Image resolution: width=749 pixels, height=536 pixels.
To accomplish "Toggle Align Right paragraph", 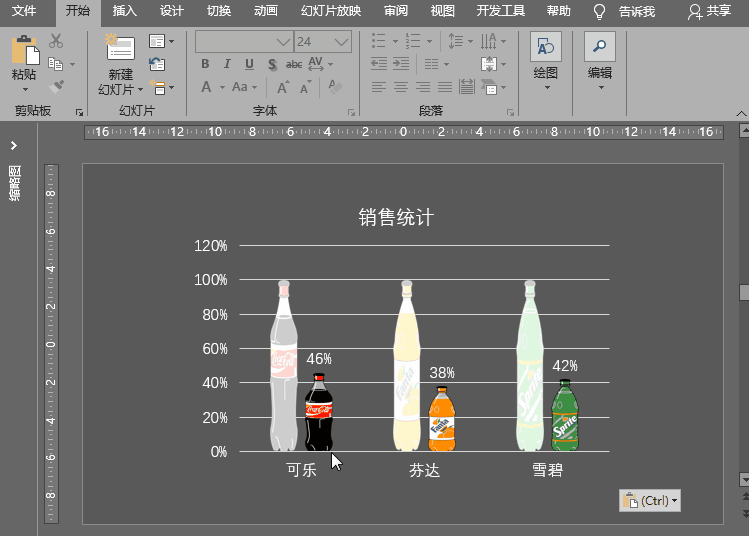I will (x=423, y=87).
